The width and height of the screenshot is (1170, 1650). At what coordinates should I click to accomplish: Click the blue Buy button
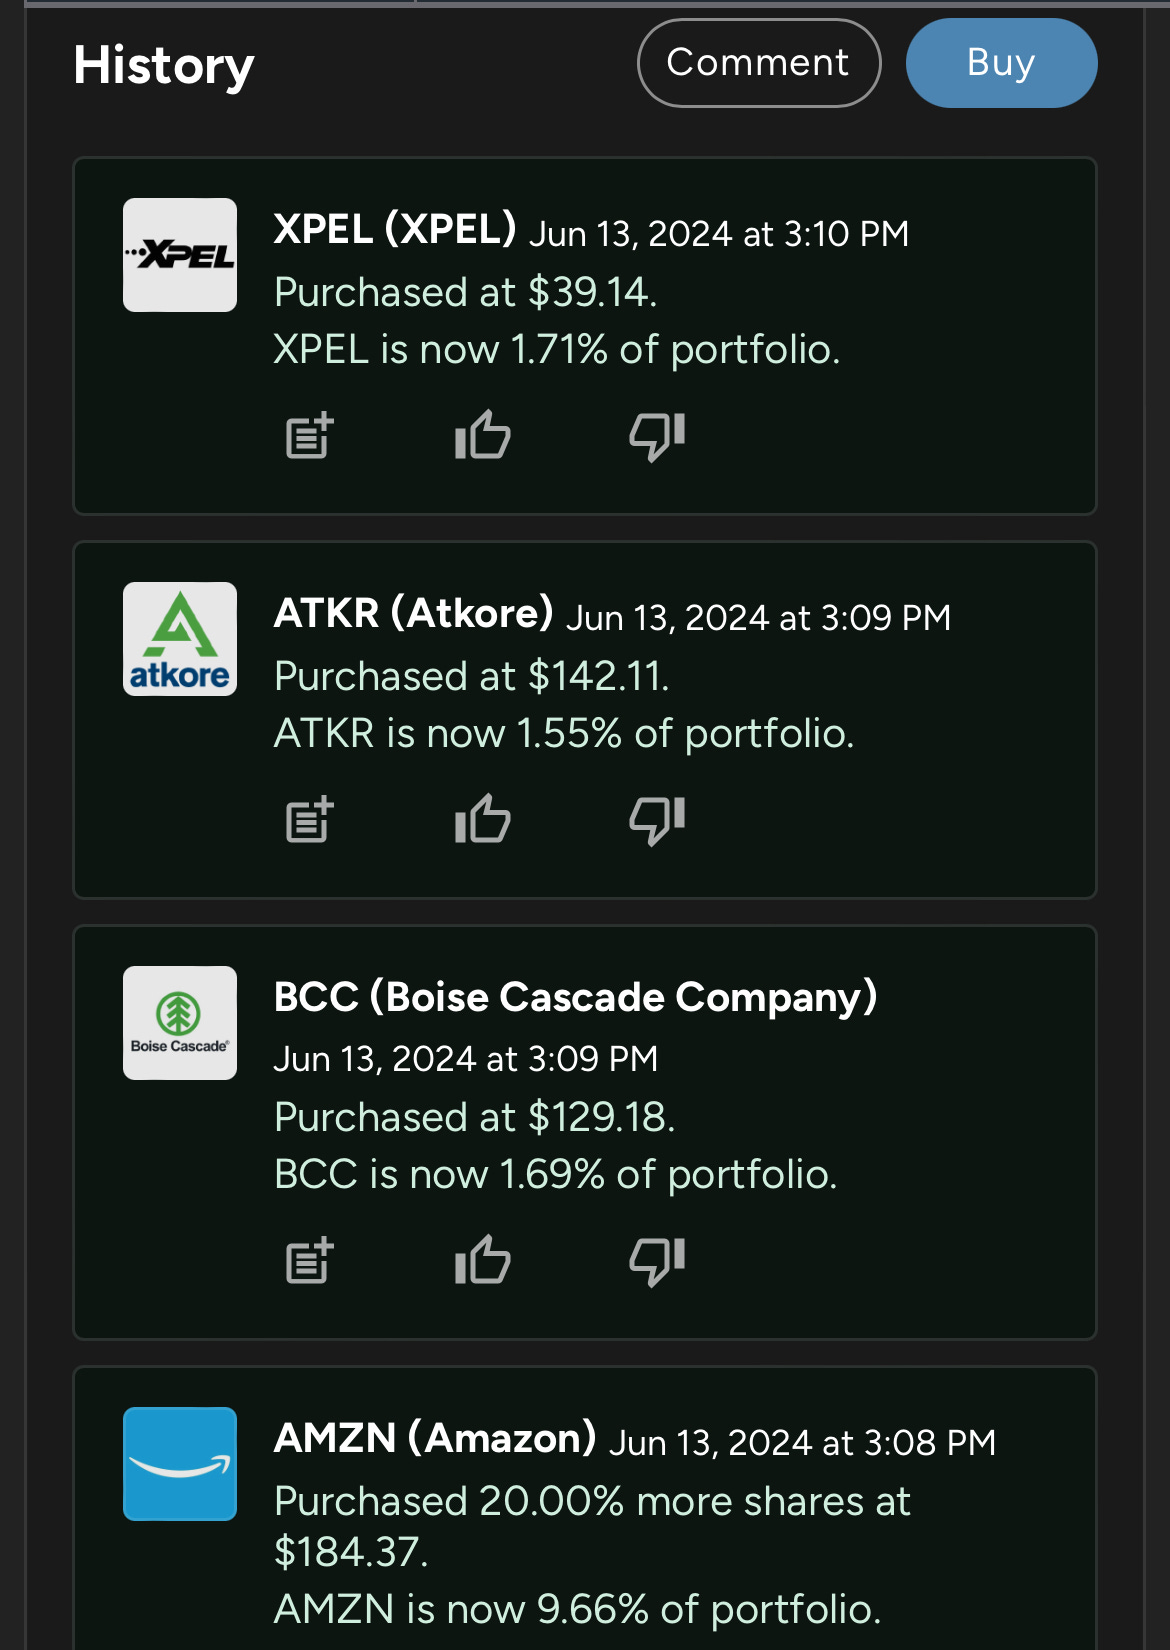tap(1001, 63)
